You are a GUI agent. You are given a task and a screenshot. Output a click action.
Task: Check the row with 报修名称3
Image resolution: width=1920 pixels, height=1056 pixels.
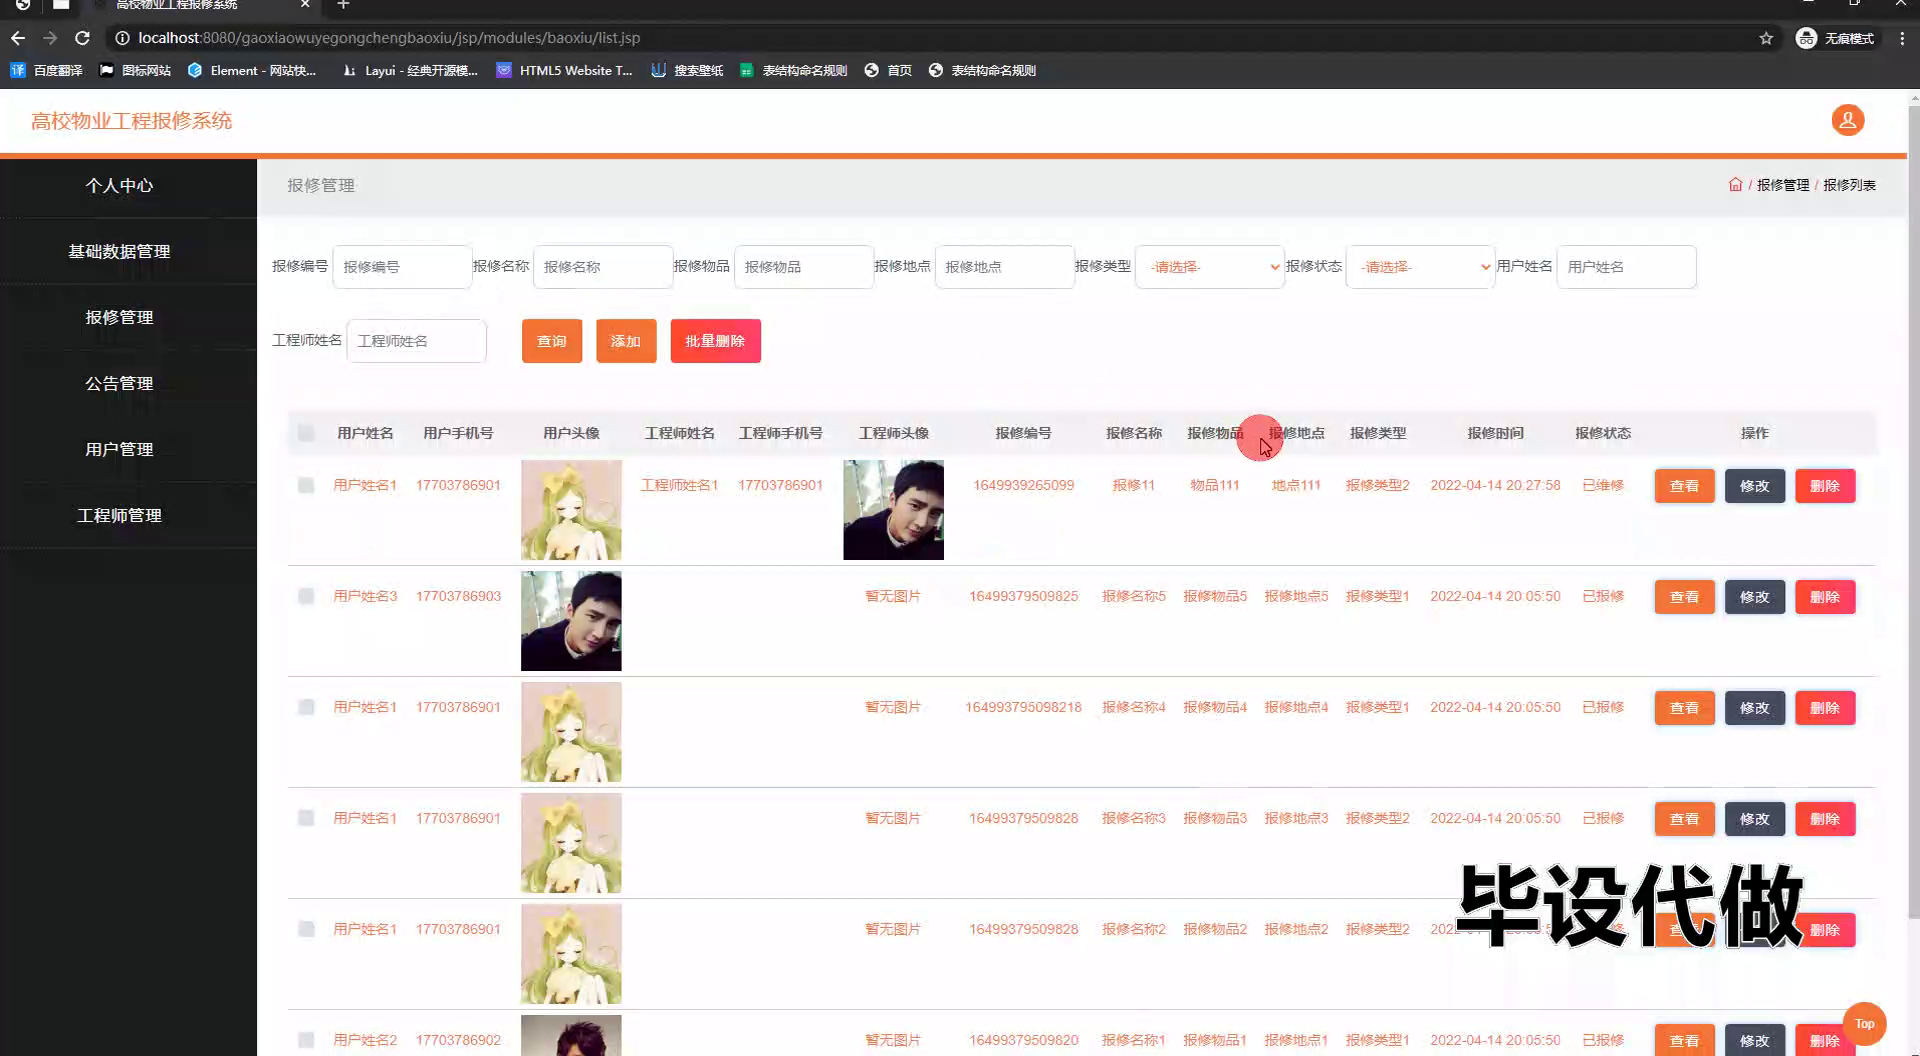(306, 818)
